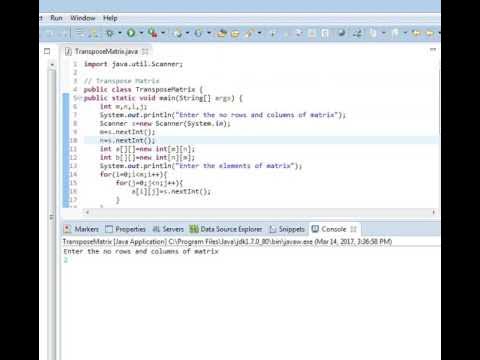
Task: Switch to the Properties tab
Action: point(126,229)
